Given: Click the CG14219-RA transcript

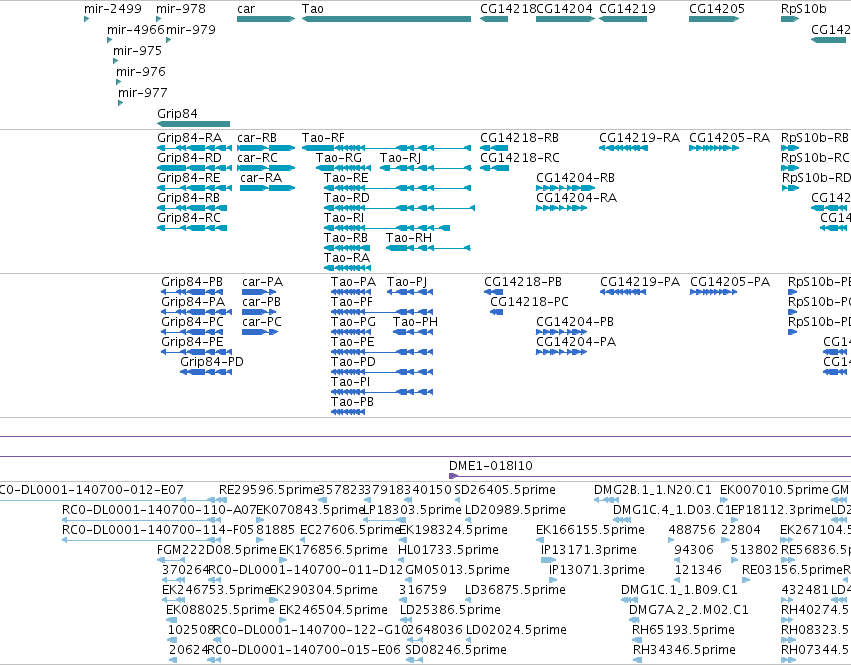Looking at the screenshot, I should (x=623, y=148).
